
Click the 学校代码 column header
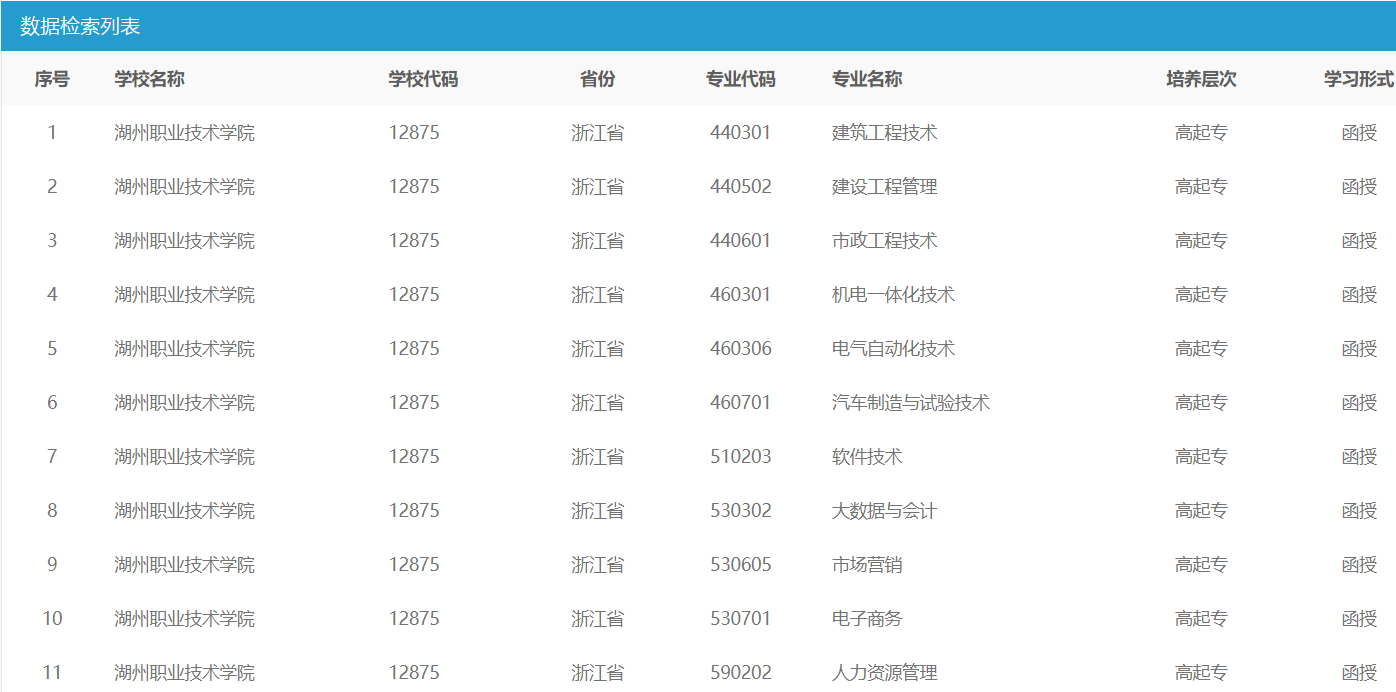(x=423, y=79)
